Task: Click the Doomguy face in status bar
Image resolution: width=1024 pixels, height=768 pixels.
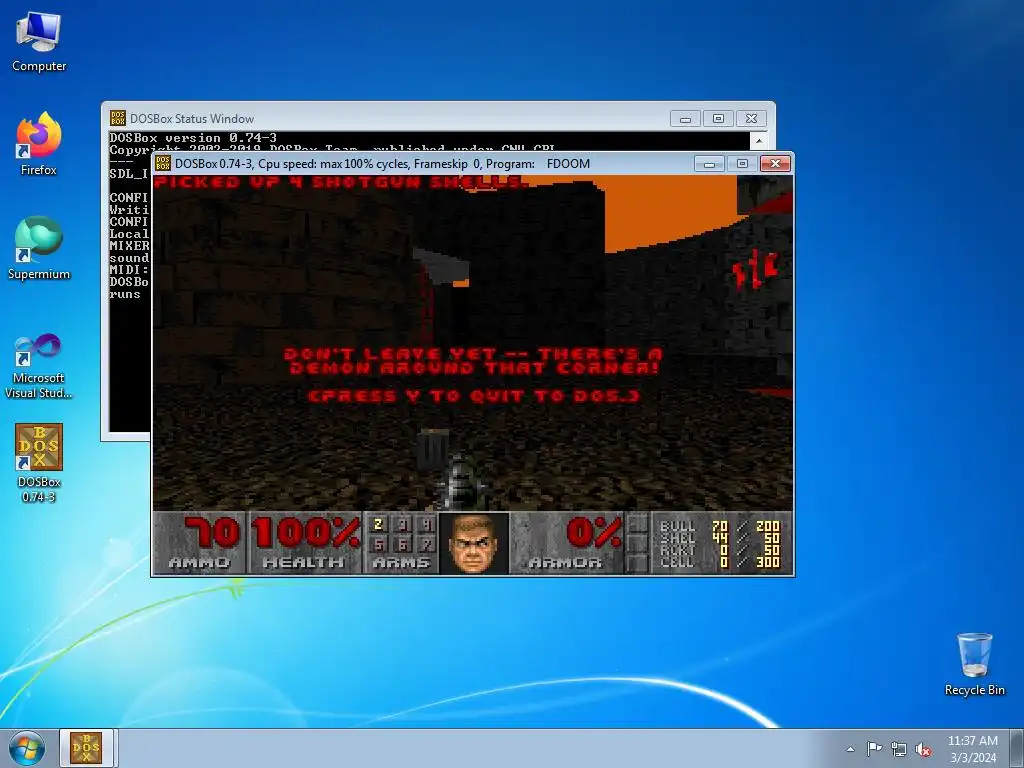Action: pos(474,543)
